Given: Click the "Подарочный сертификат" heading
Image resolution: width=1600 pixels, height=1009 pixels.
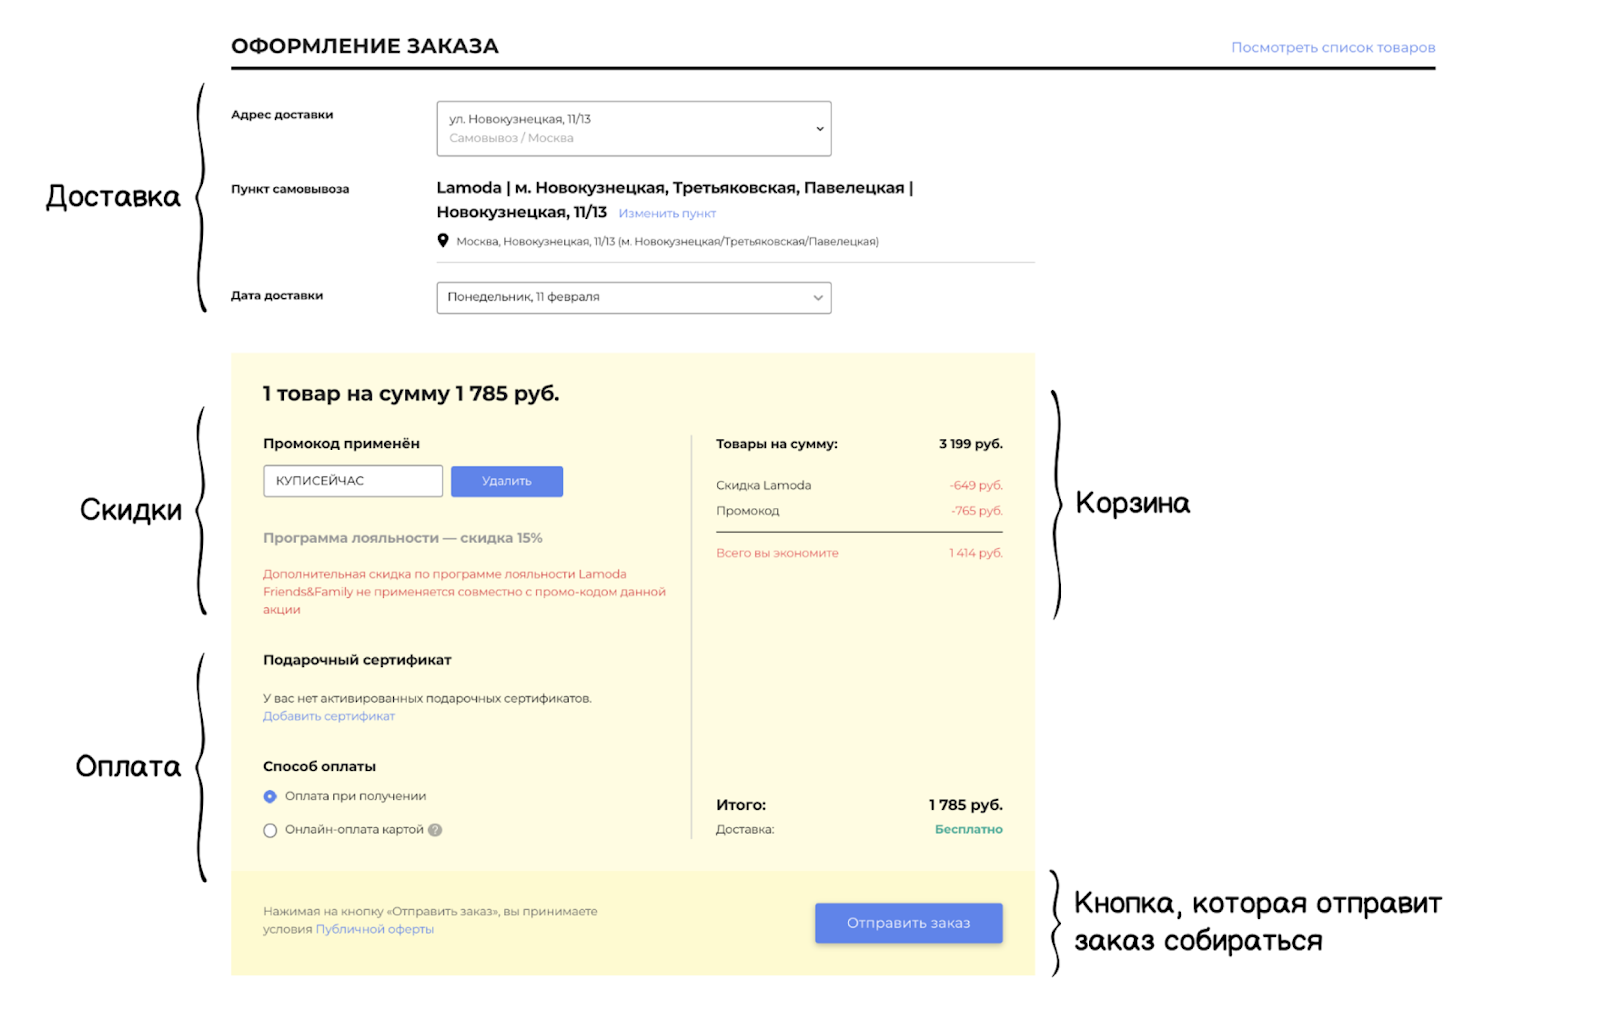Looking at the screenshot, I should pos(357,660).
